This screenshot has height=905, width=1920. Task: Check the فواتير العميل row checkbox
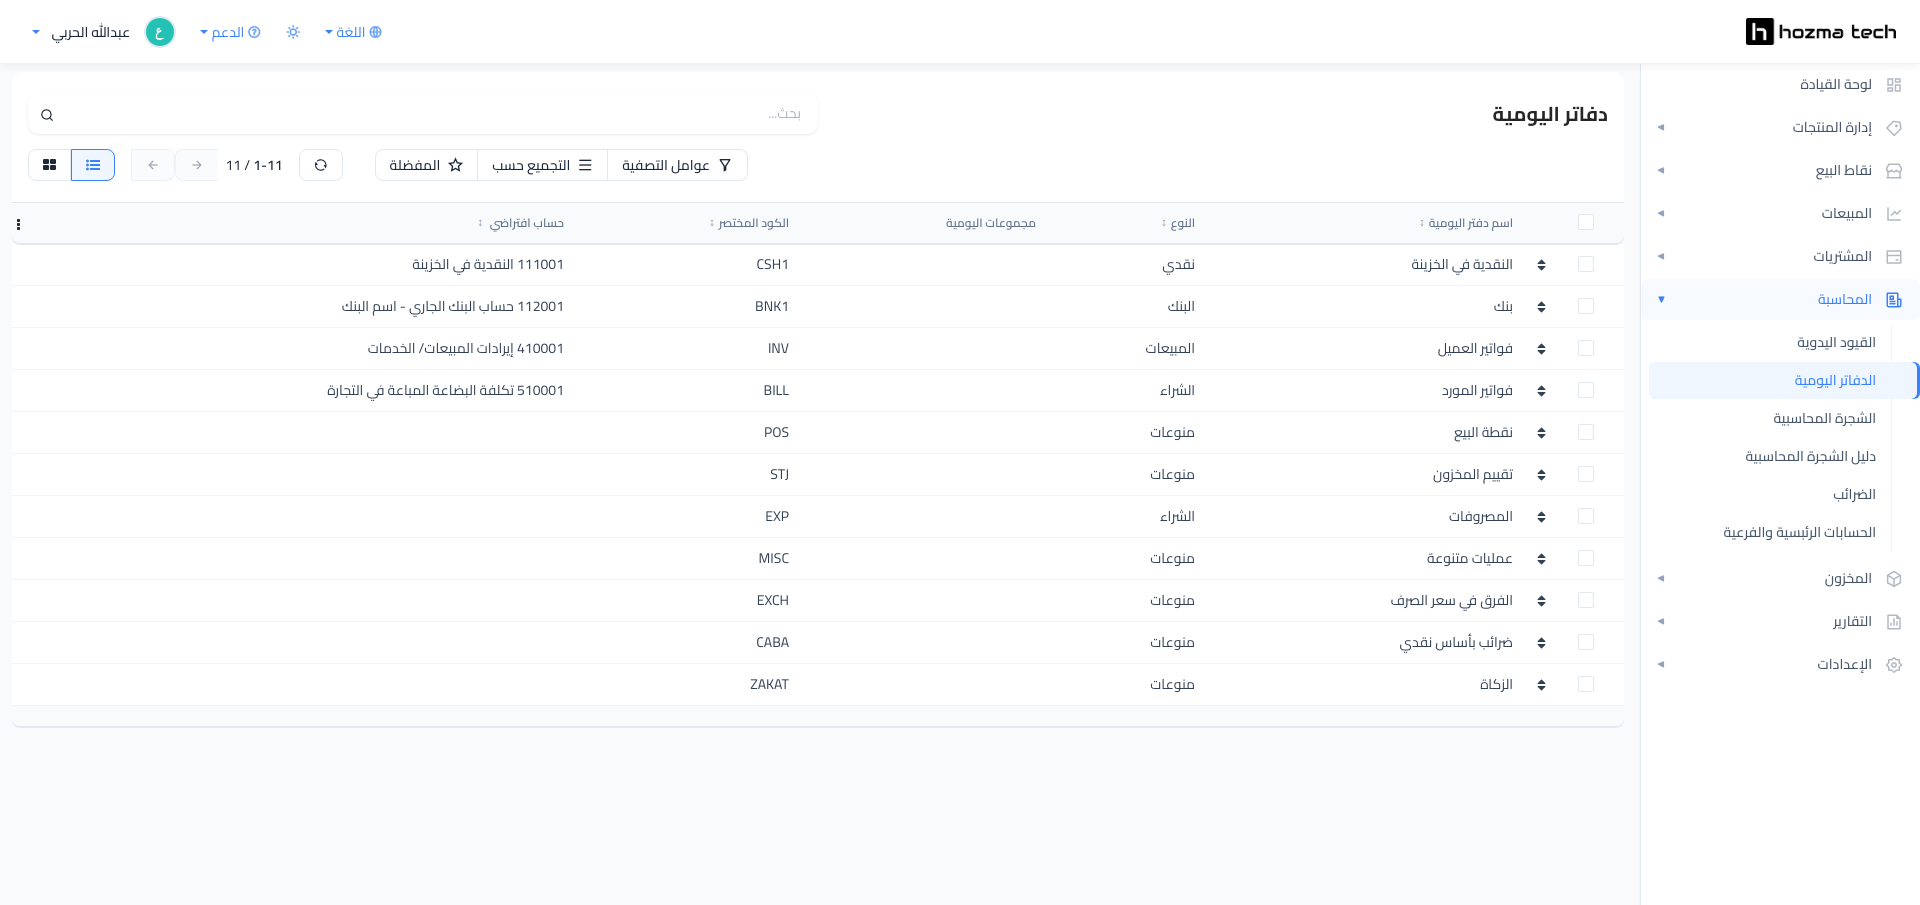[x=1586, y=348]
